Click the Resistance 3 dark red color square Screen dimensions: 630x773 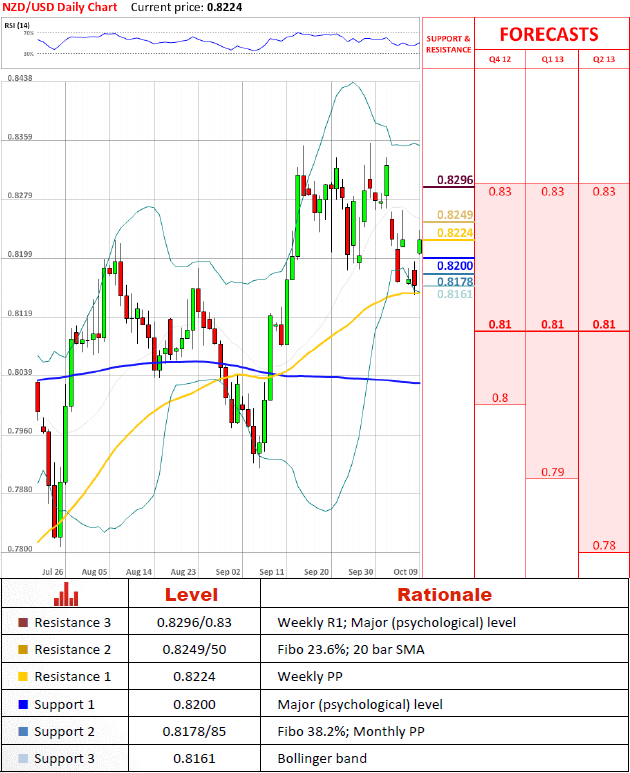pyautogui.click(x=24, y=622)
